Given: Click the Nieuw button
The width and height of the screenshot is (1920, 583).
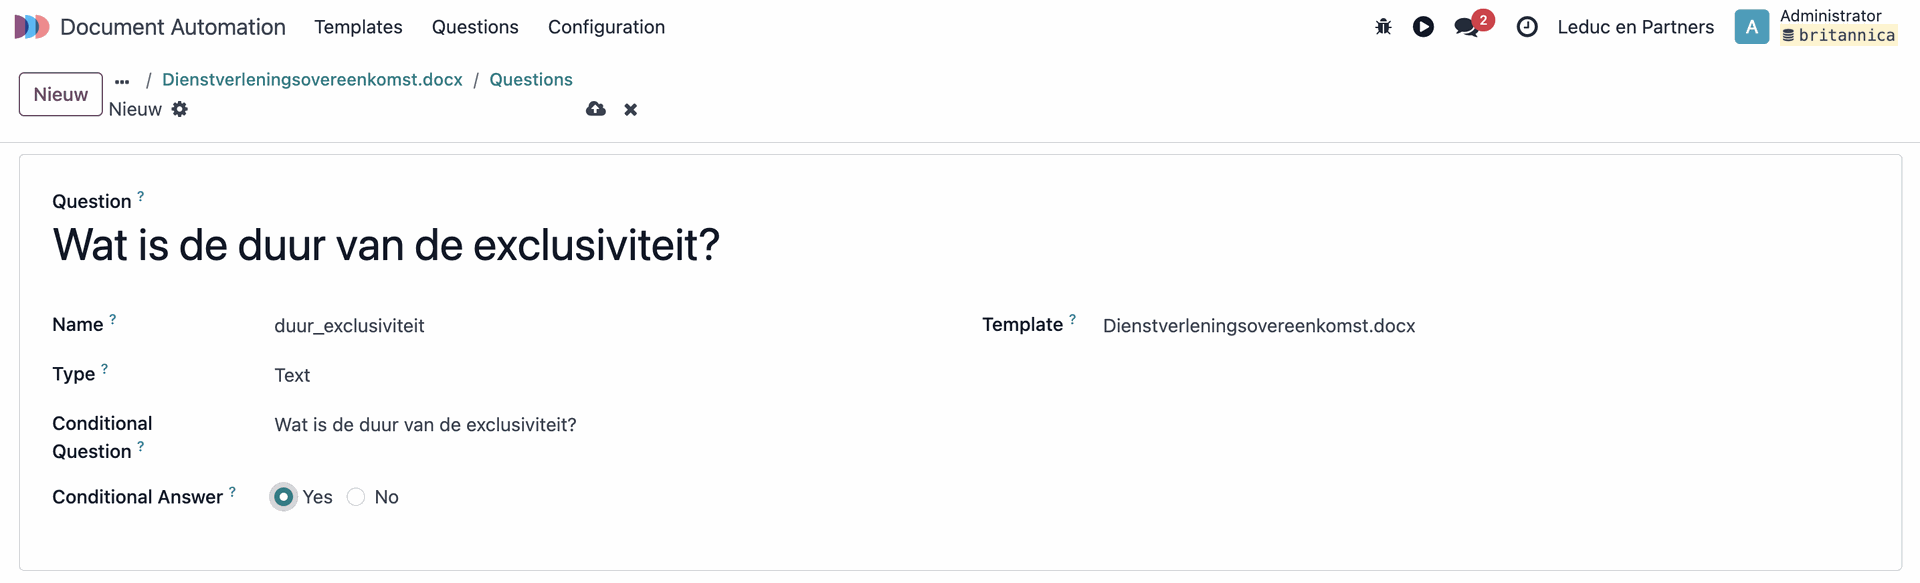Looking at the screenshot, I should point(61,94).
